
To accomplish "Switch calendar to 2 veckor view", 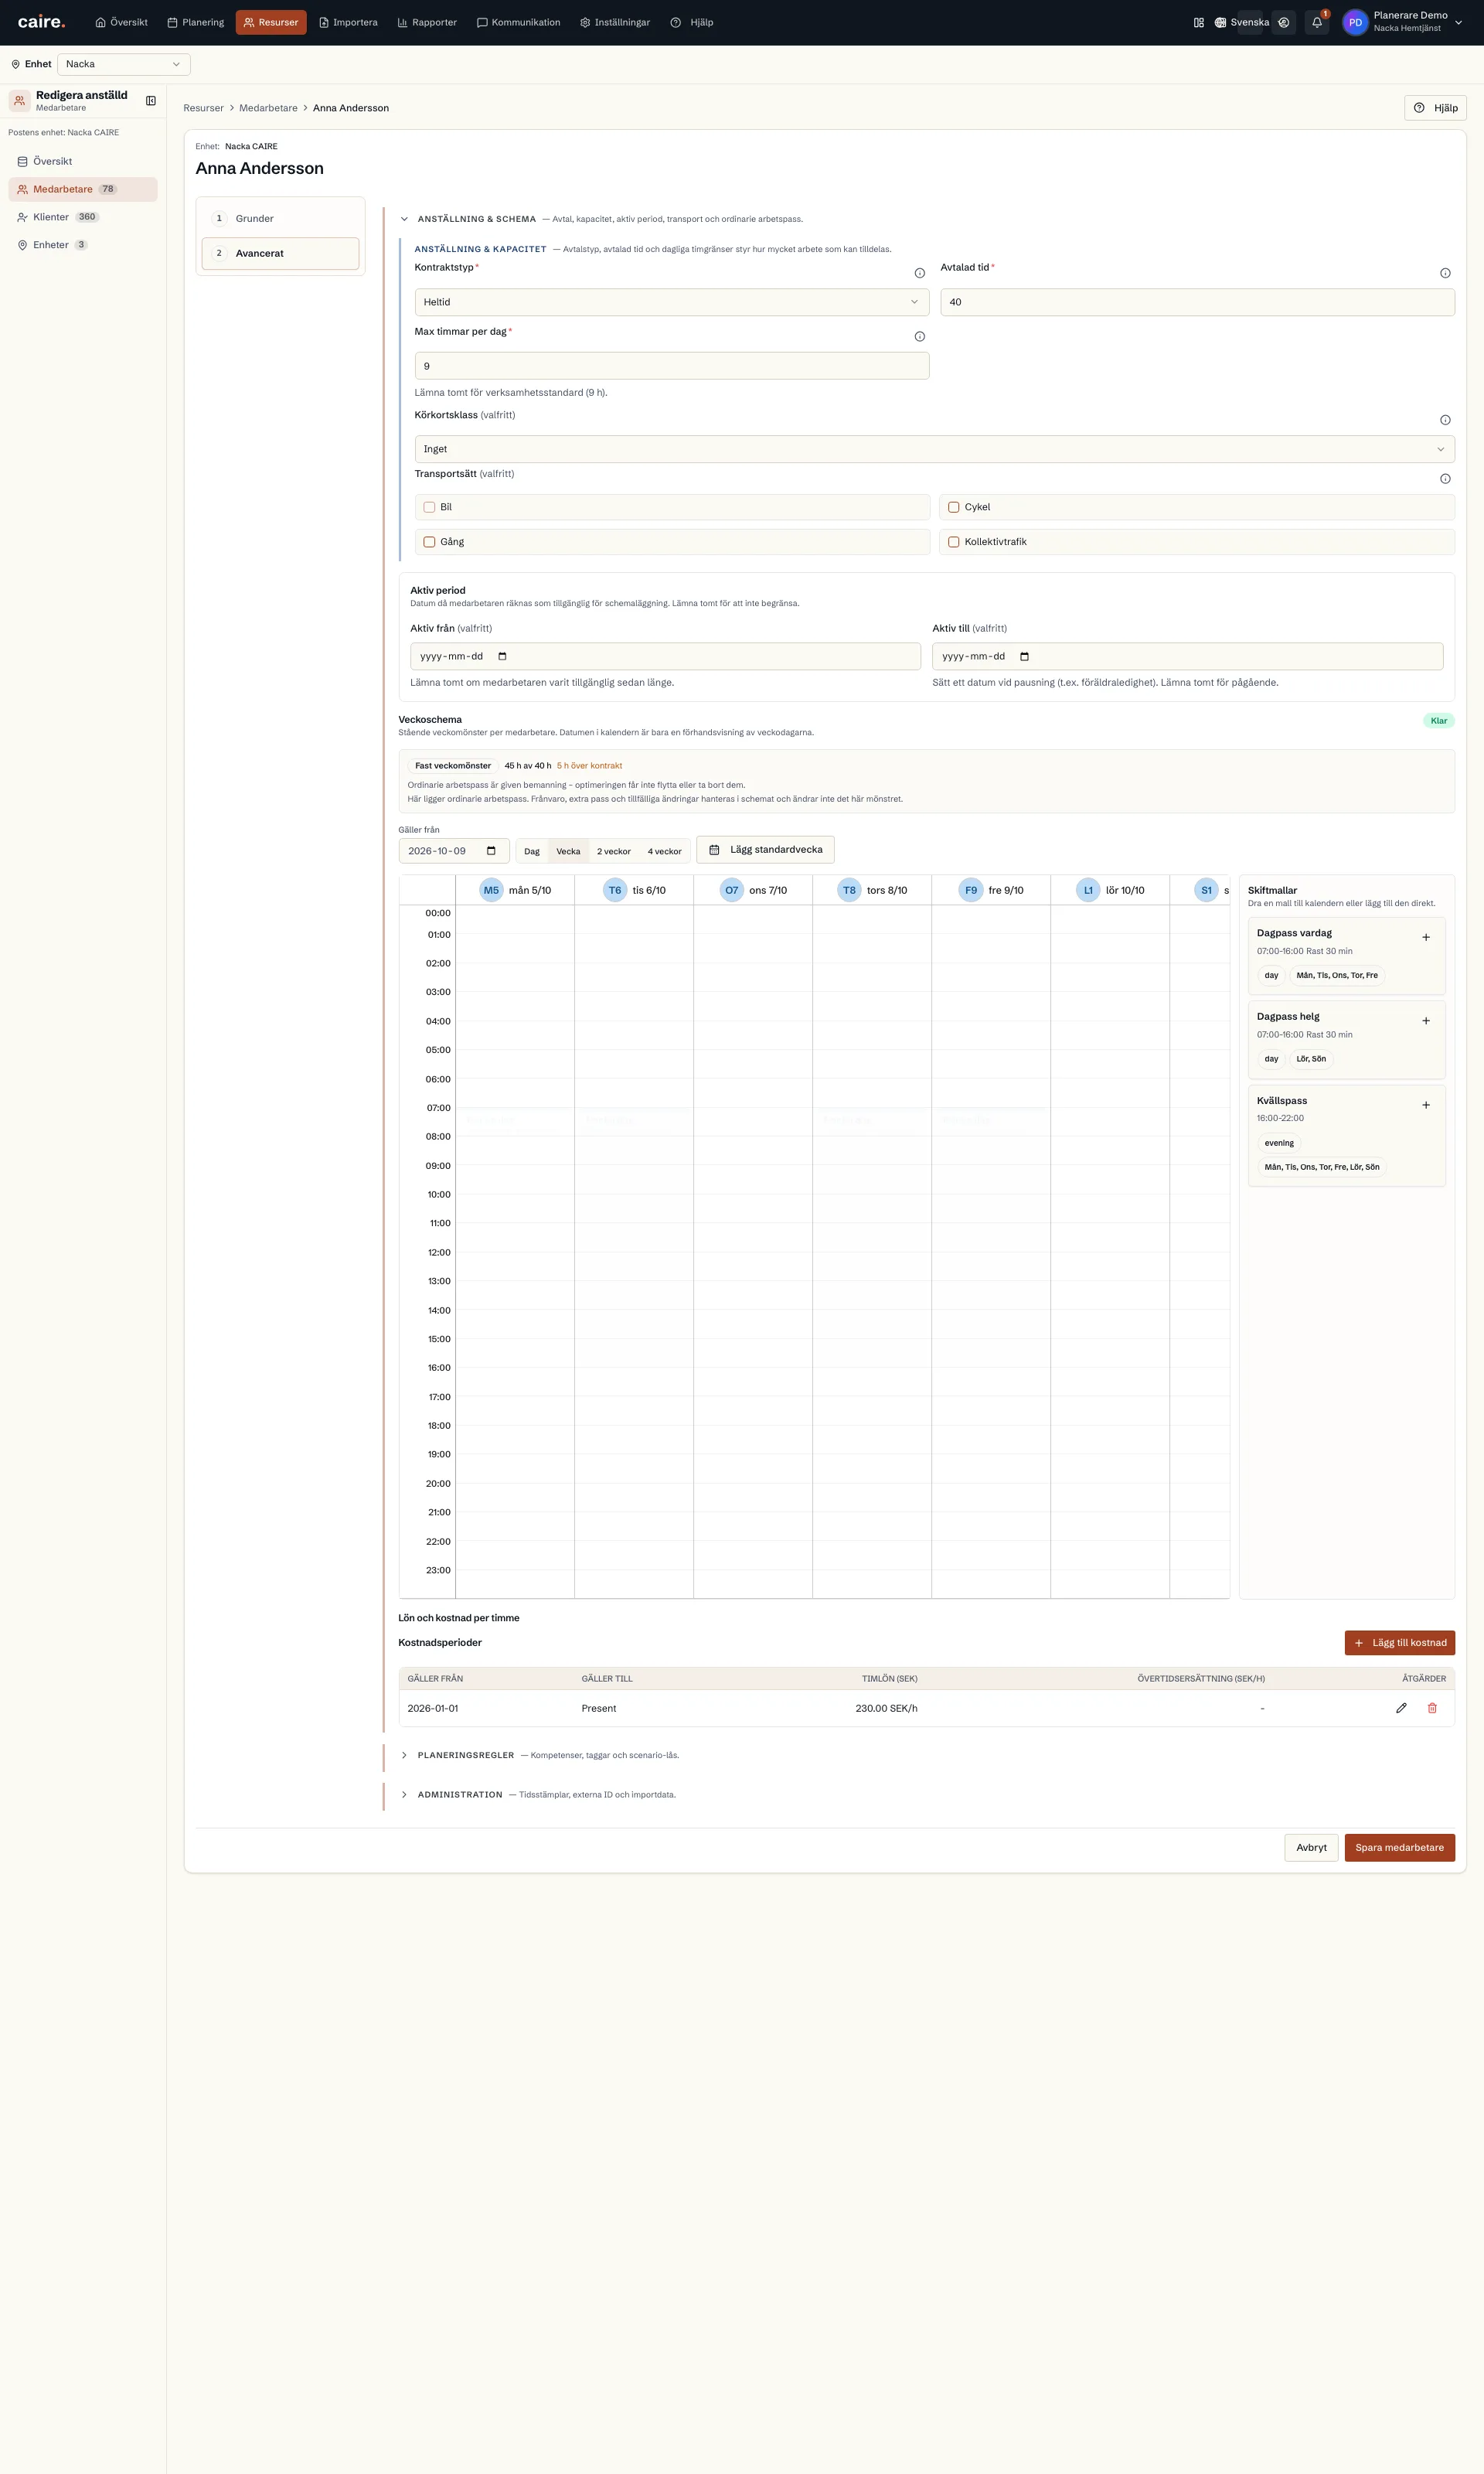I will coord(614,851).
